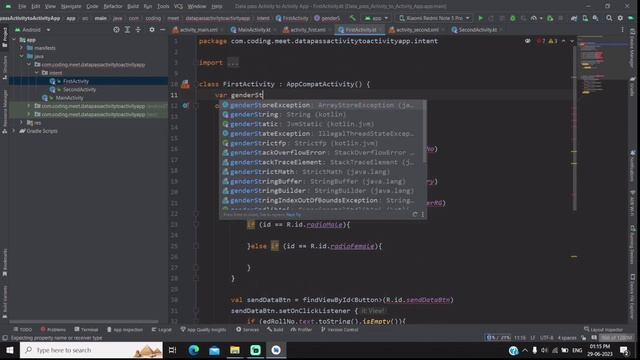The width and height of the screenshot is (640, 360).
Task: Open the Logcat tool window
Action: (162, 329)
